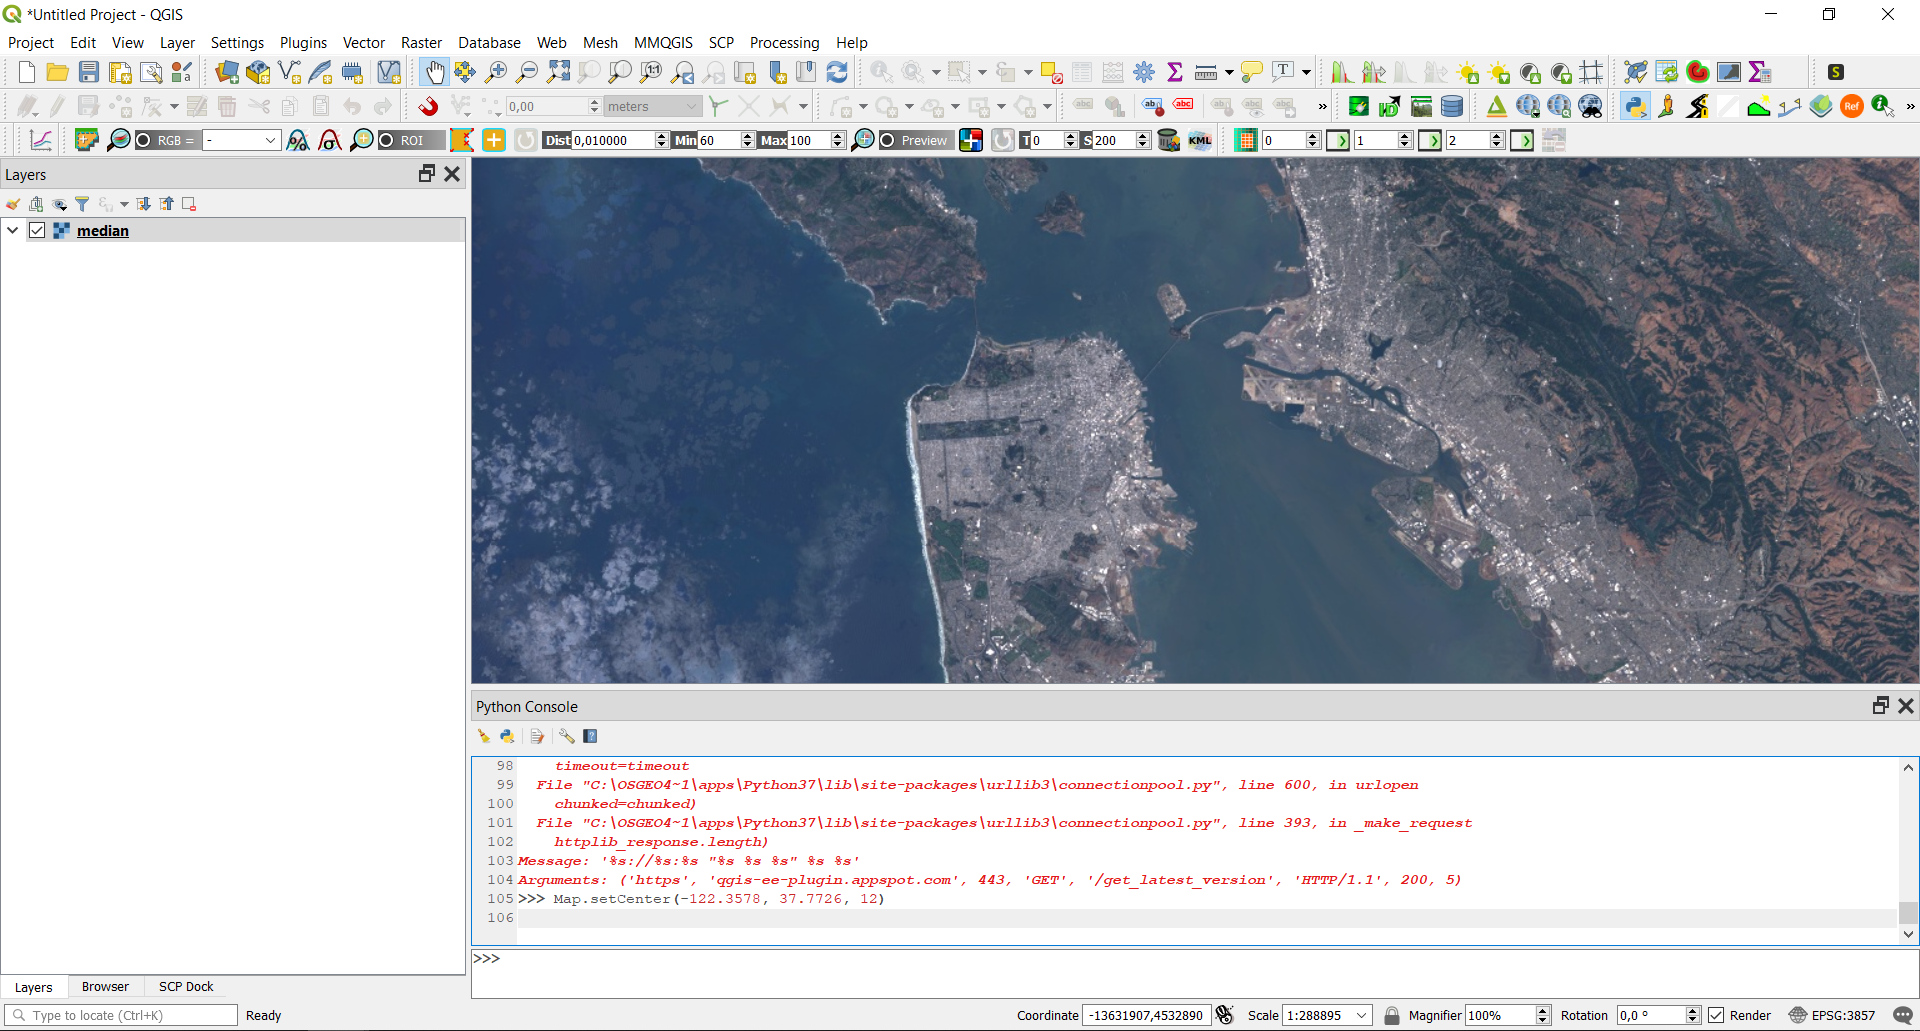Open the RGB band combination dropdown
The image size is (1920, 1031).
pyautogui.click(x=241, y=140)
